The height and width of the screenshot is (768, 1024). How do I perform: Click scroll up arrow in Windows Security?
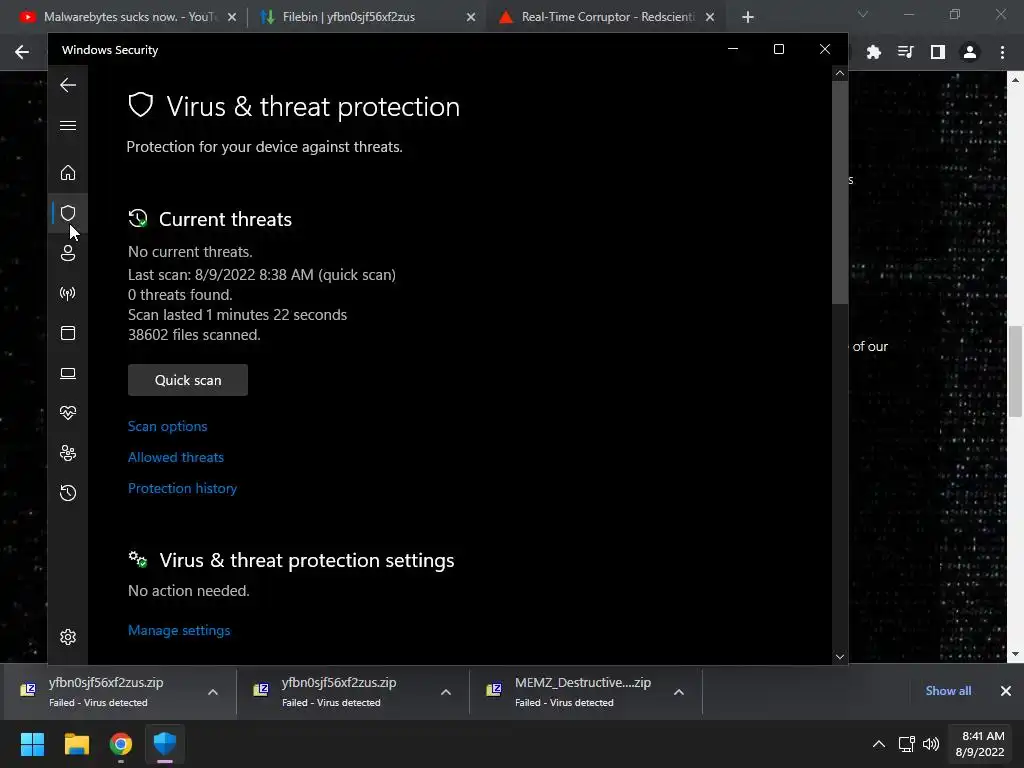pyautogui.click(x=840, y=73)
